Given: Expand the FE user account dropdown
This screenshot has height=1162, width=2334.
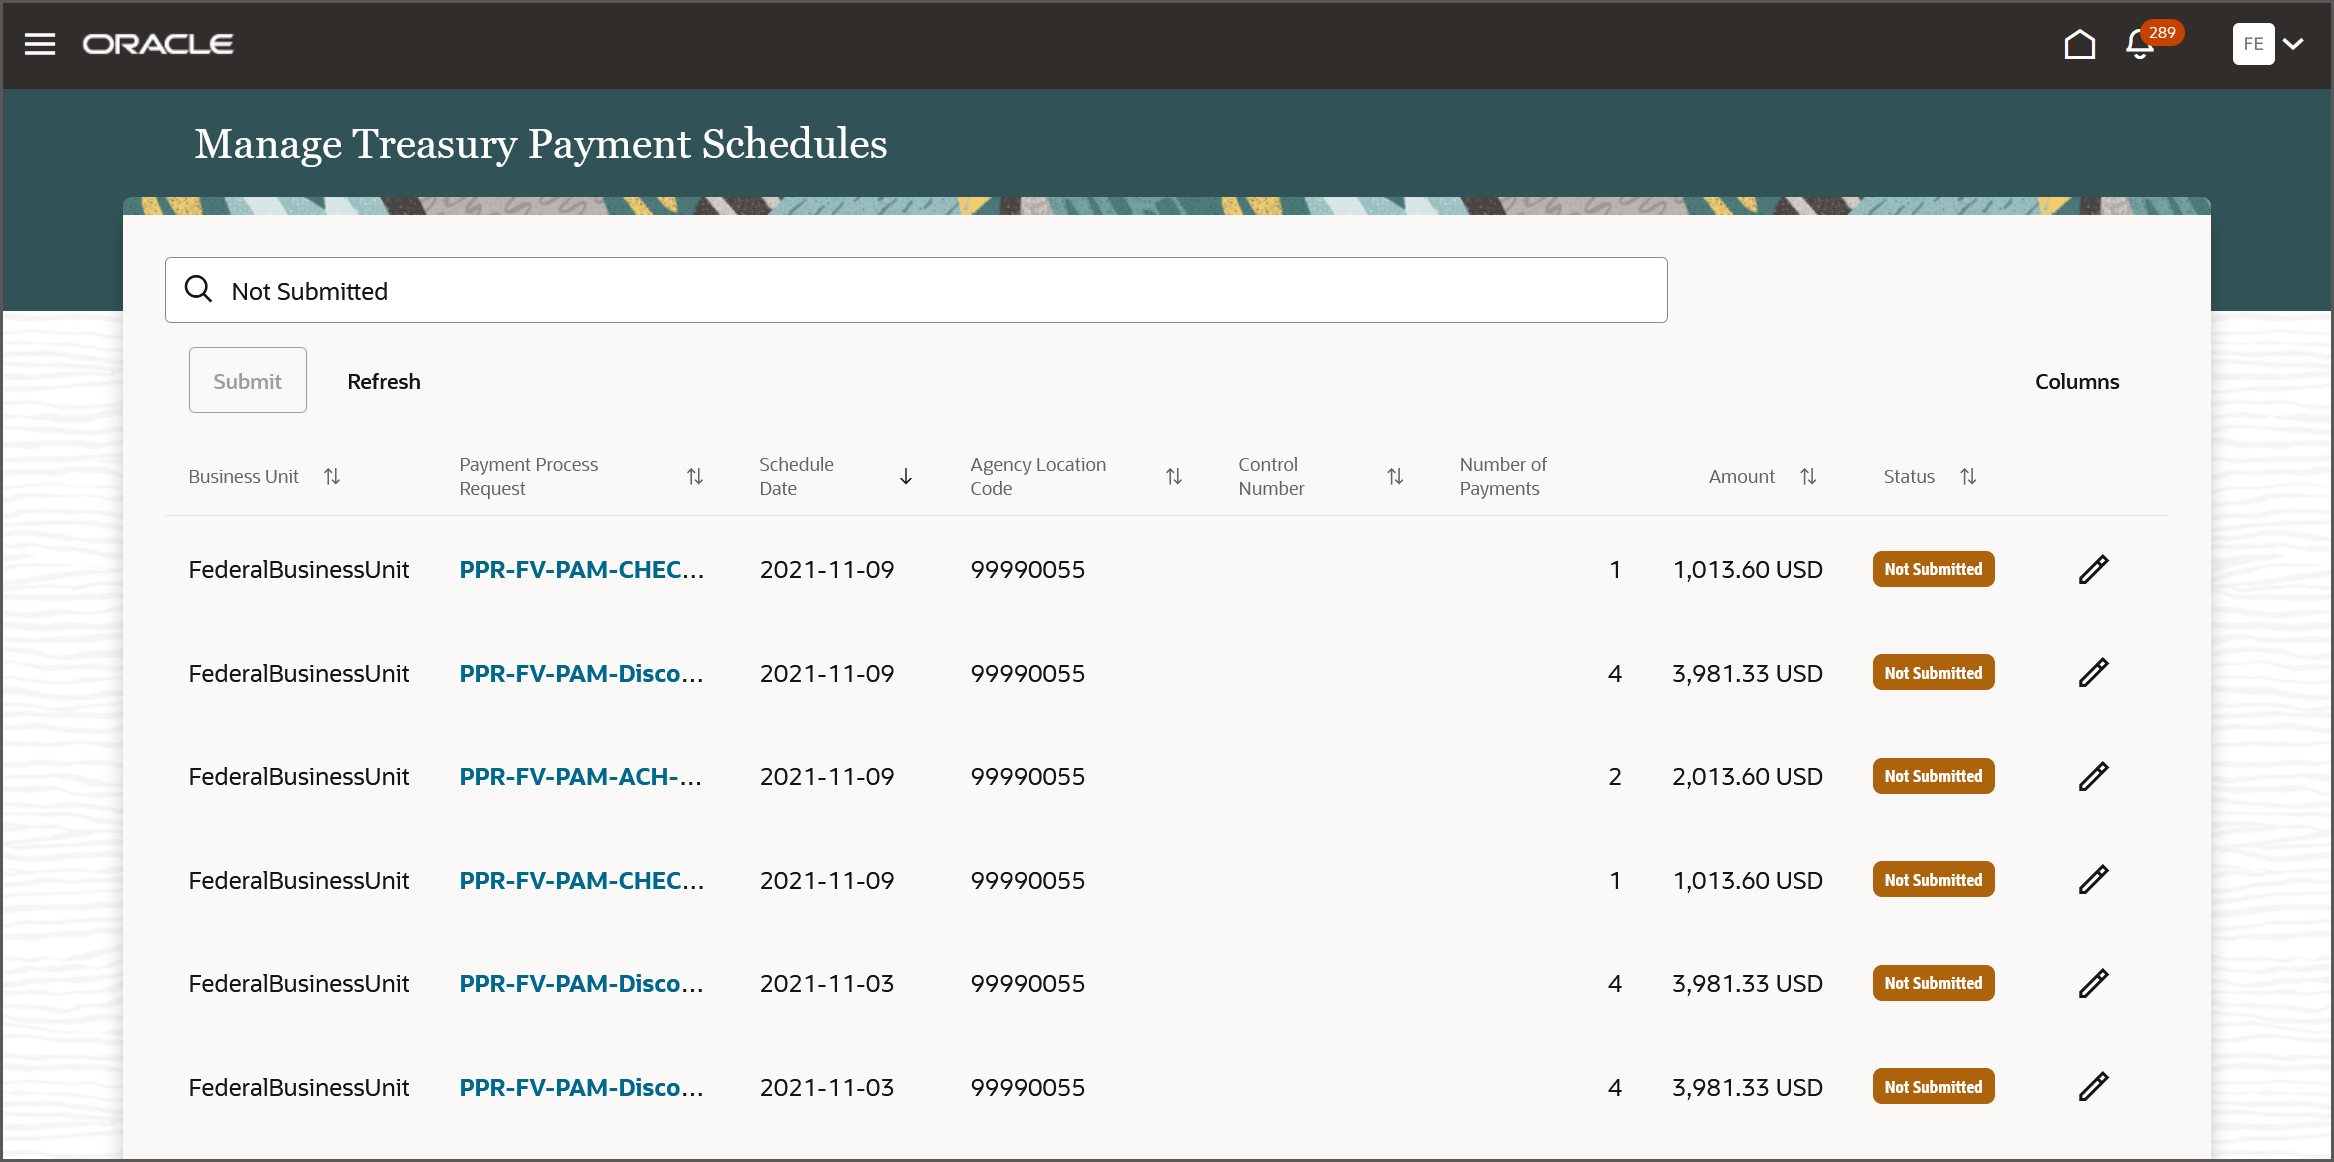Looking at the screenshot, I should coord(2293,44).
